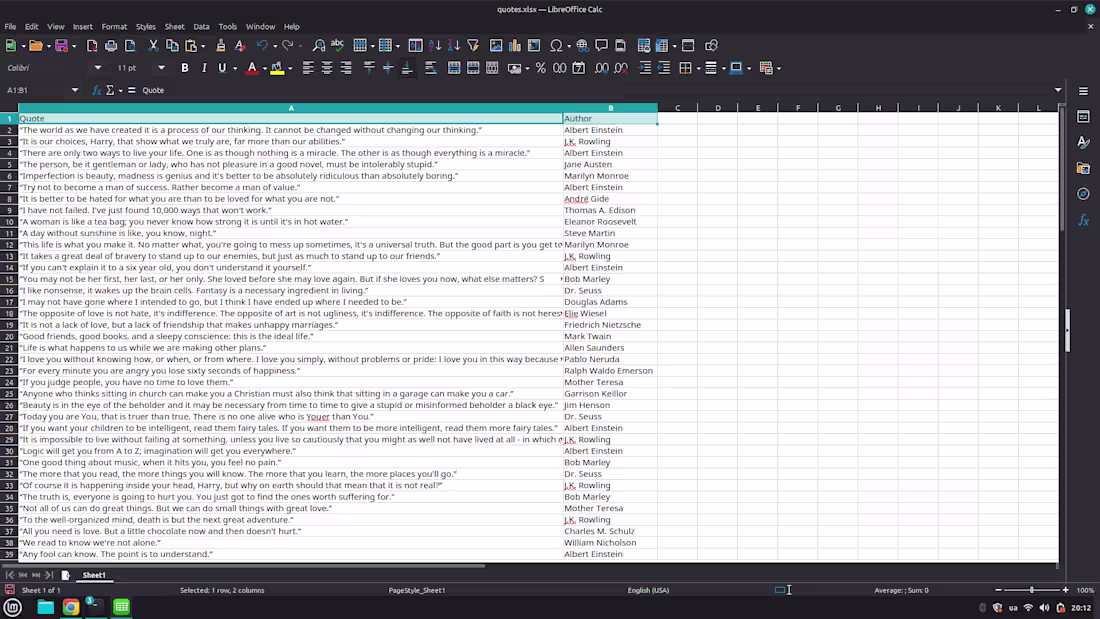Insert chart via bar chart icon

click(x=515, y=46)
